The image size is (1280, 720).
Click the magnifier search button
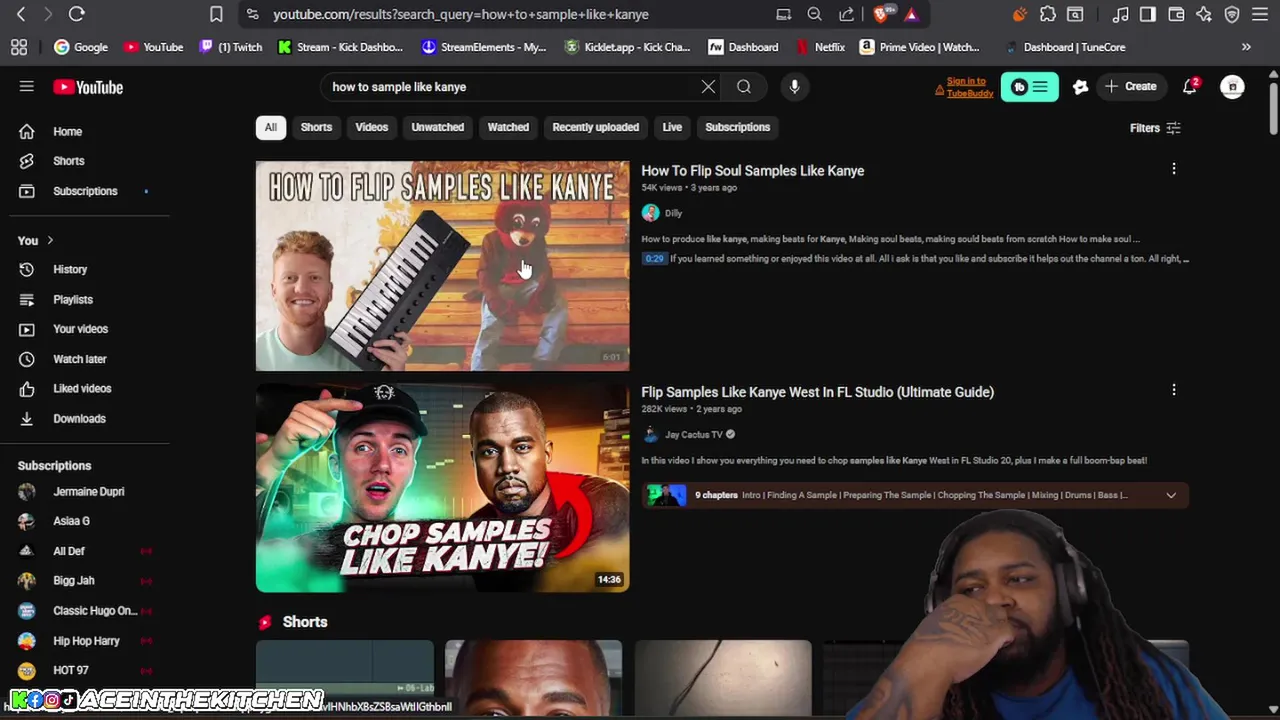[x=744, y=87]
